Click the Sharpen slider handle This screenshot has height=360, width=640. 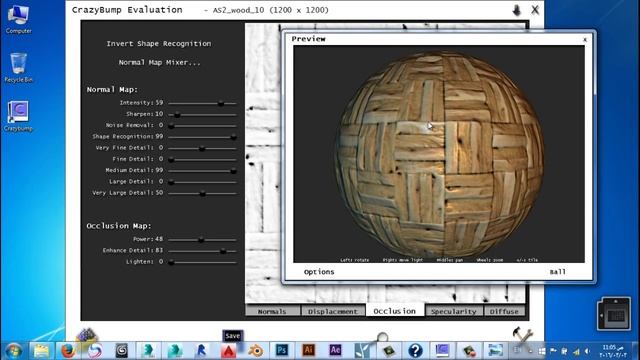coord(177,115)
